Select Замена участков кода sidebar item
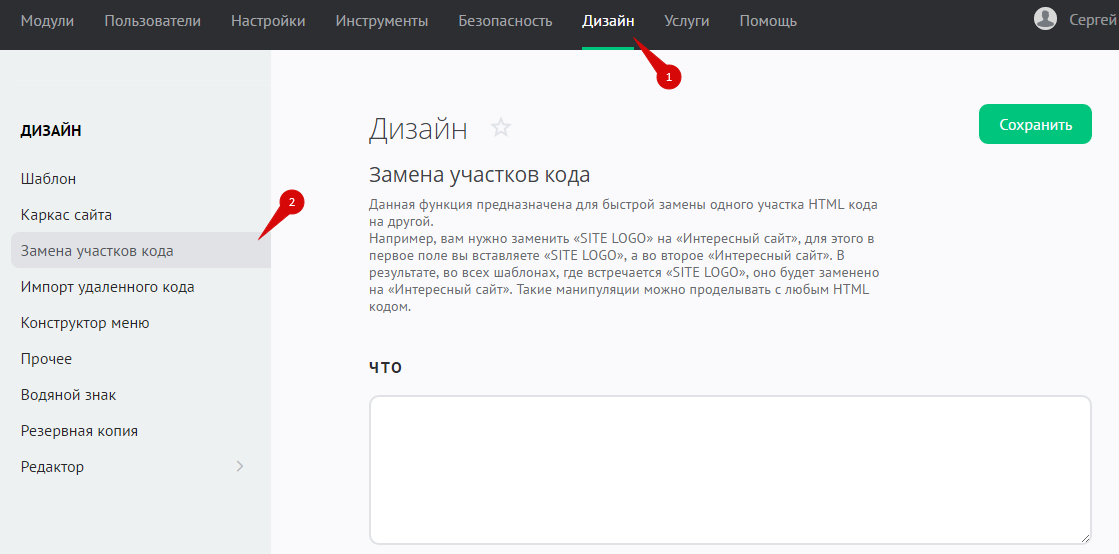1119x554 pixels. click(x=97, y=251)
